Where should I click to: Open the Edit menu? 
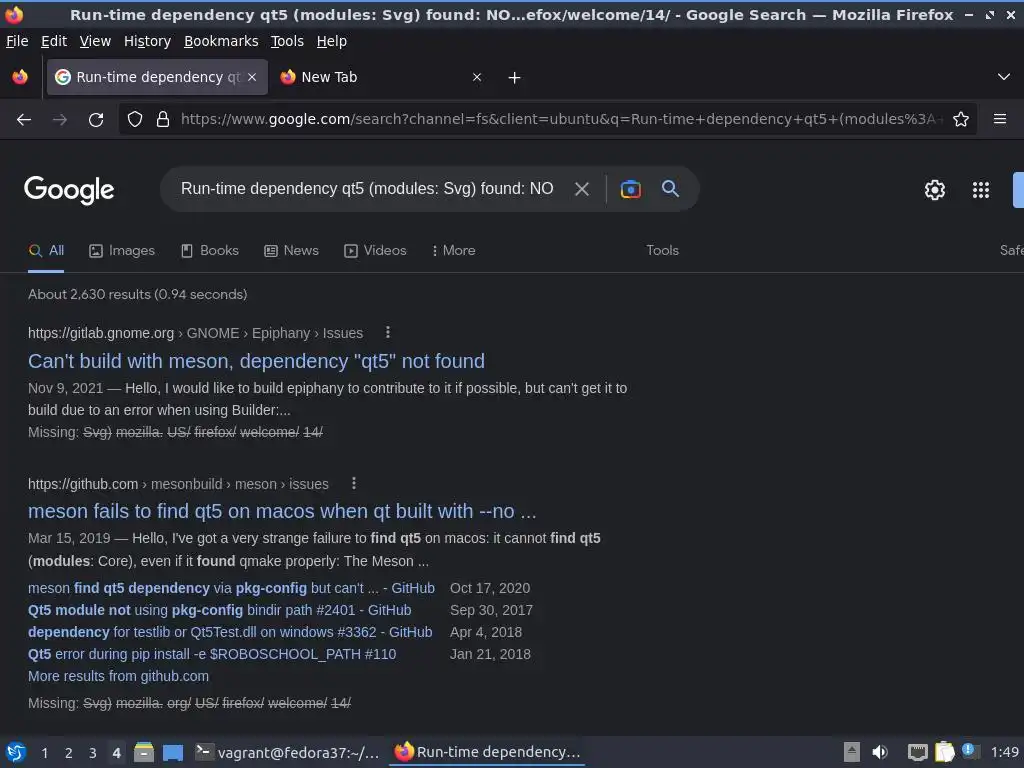(54, 41)
